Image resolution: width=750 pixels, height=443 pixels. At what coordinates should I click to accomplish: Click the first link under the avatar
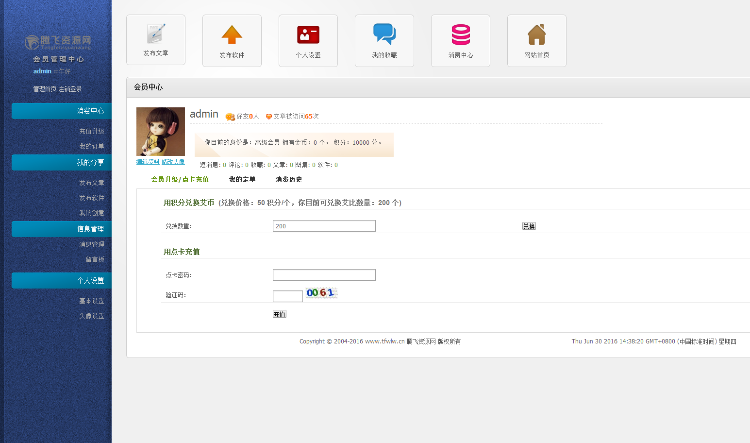[x=147, y=162]
